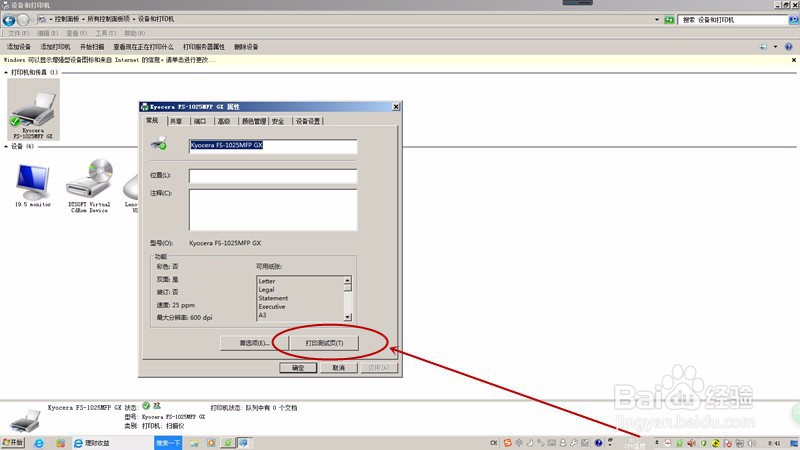The image size is (800, 450).
Task: Click the green shield tray icon
Action: coord(704,443)
